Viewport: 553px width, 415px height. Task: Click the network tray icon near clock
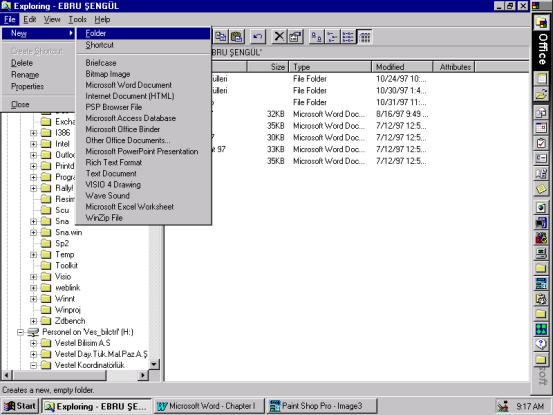point(503,407)
